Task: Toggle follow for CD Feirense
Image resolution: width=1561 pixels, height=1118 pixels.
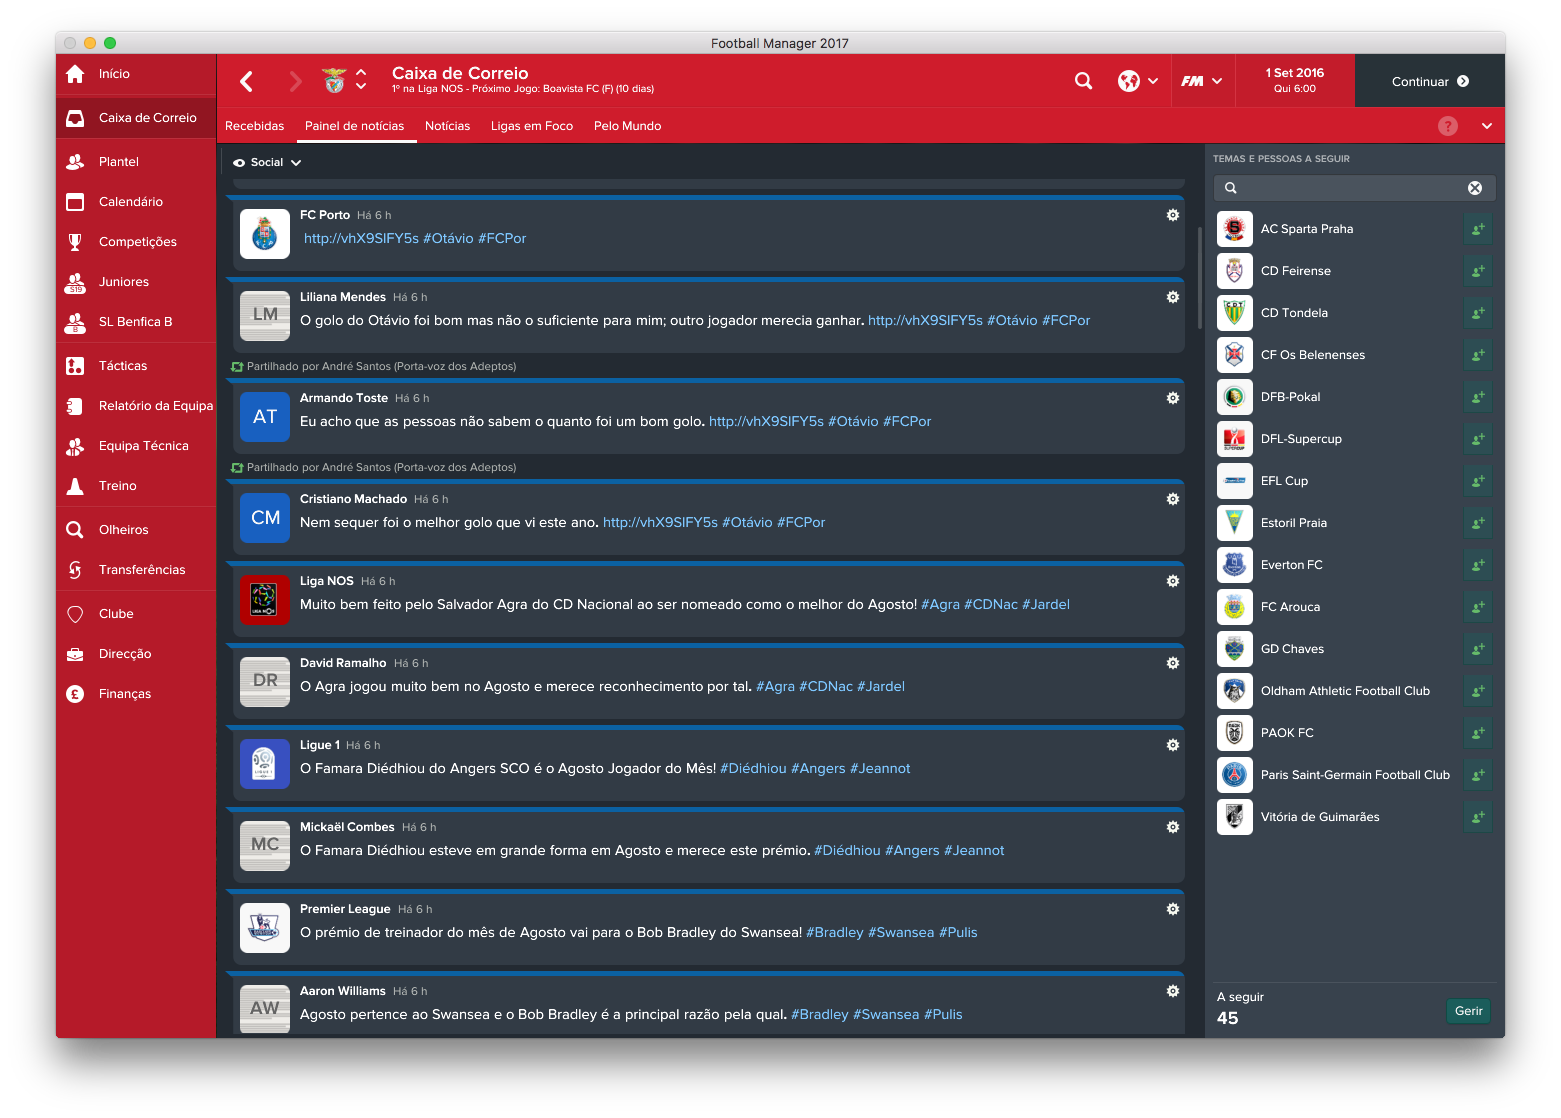Action: point(1477,271)
